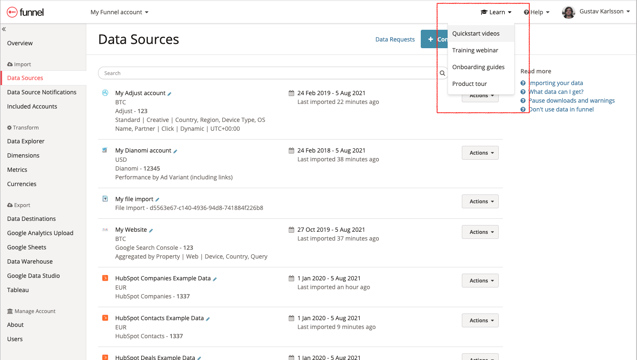The image size is (637, 360).
Task: Click pencil icon beside My Website
Action: click(x=151, y=230)
